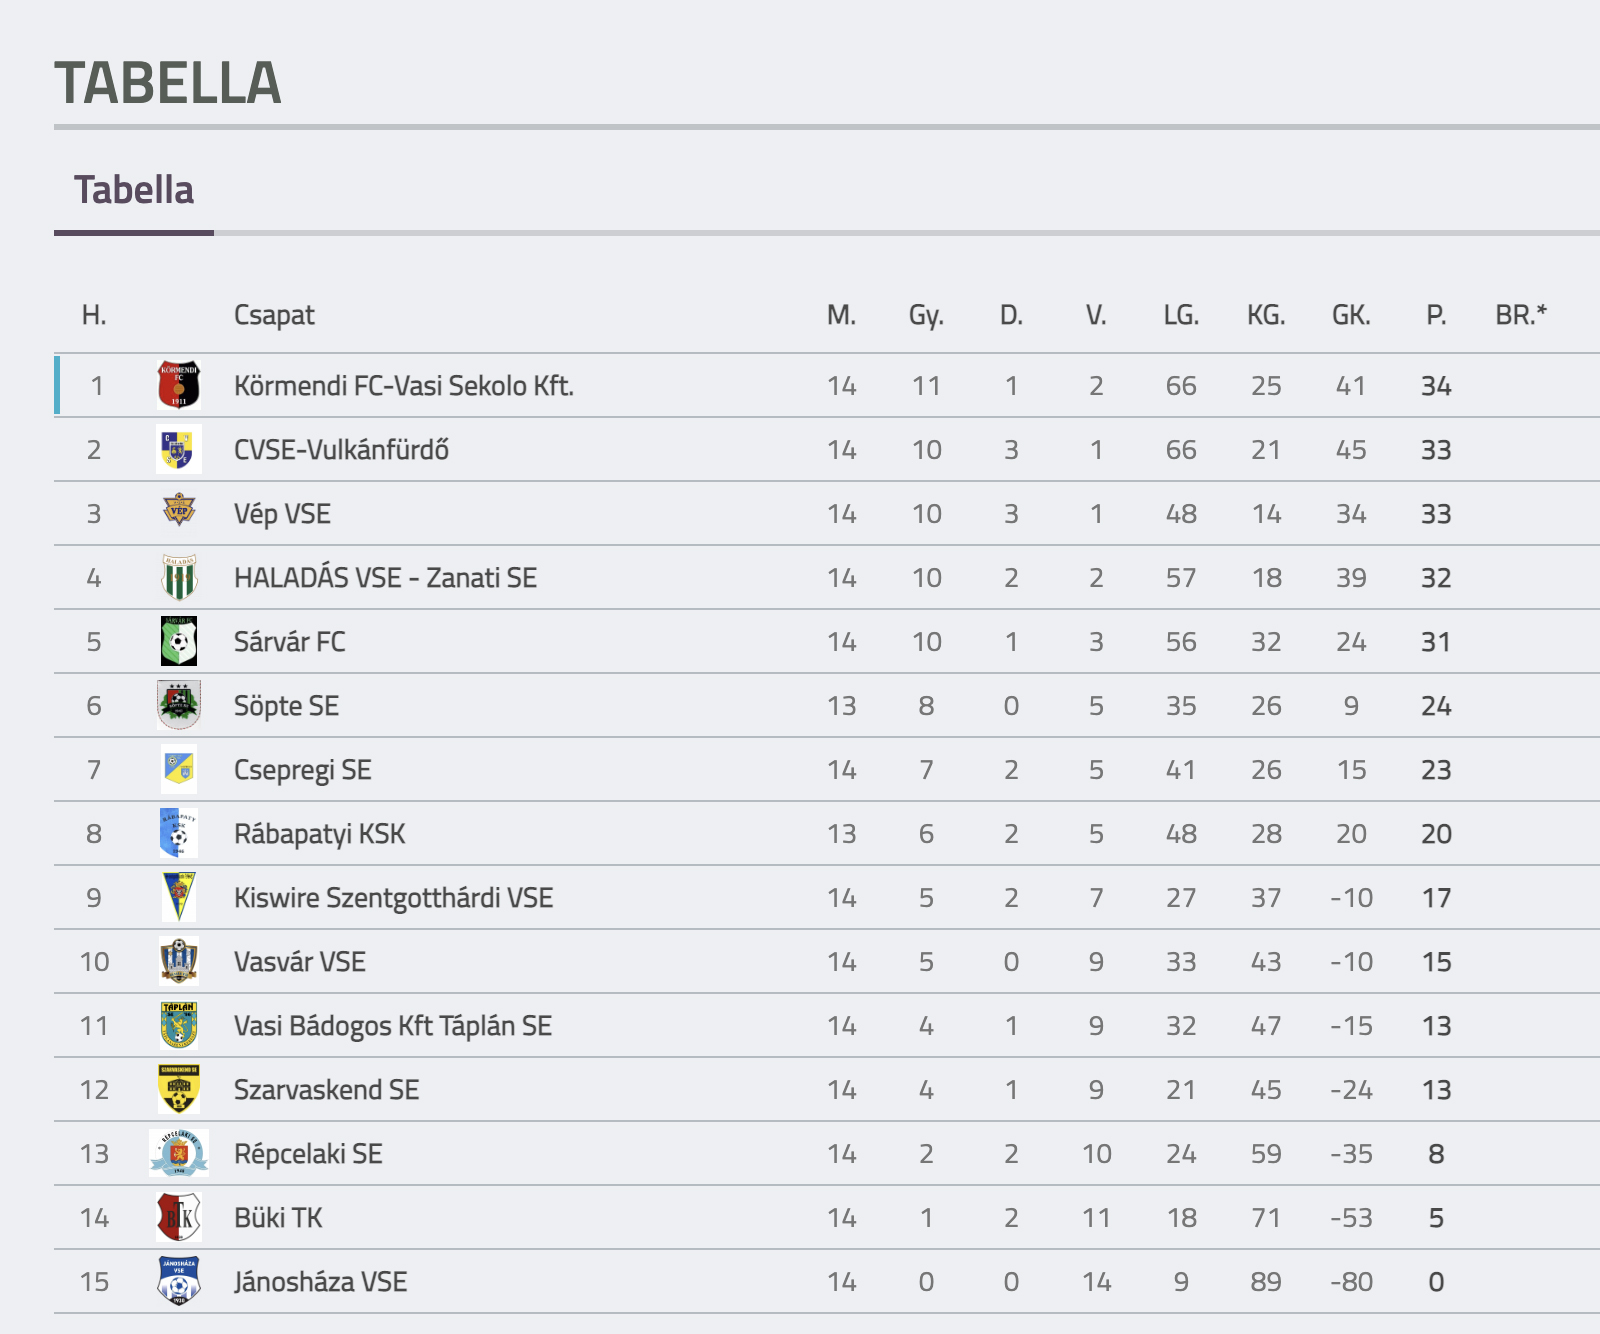Click the Jánosháza VSE shield logo
The image size is (1600, 1334).
coord(179,1281)
